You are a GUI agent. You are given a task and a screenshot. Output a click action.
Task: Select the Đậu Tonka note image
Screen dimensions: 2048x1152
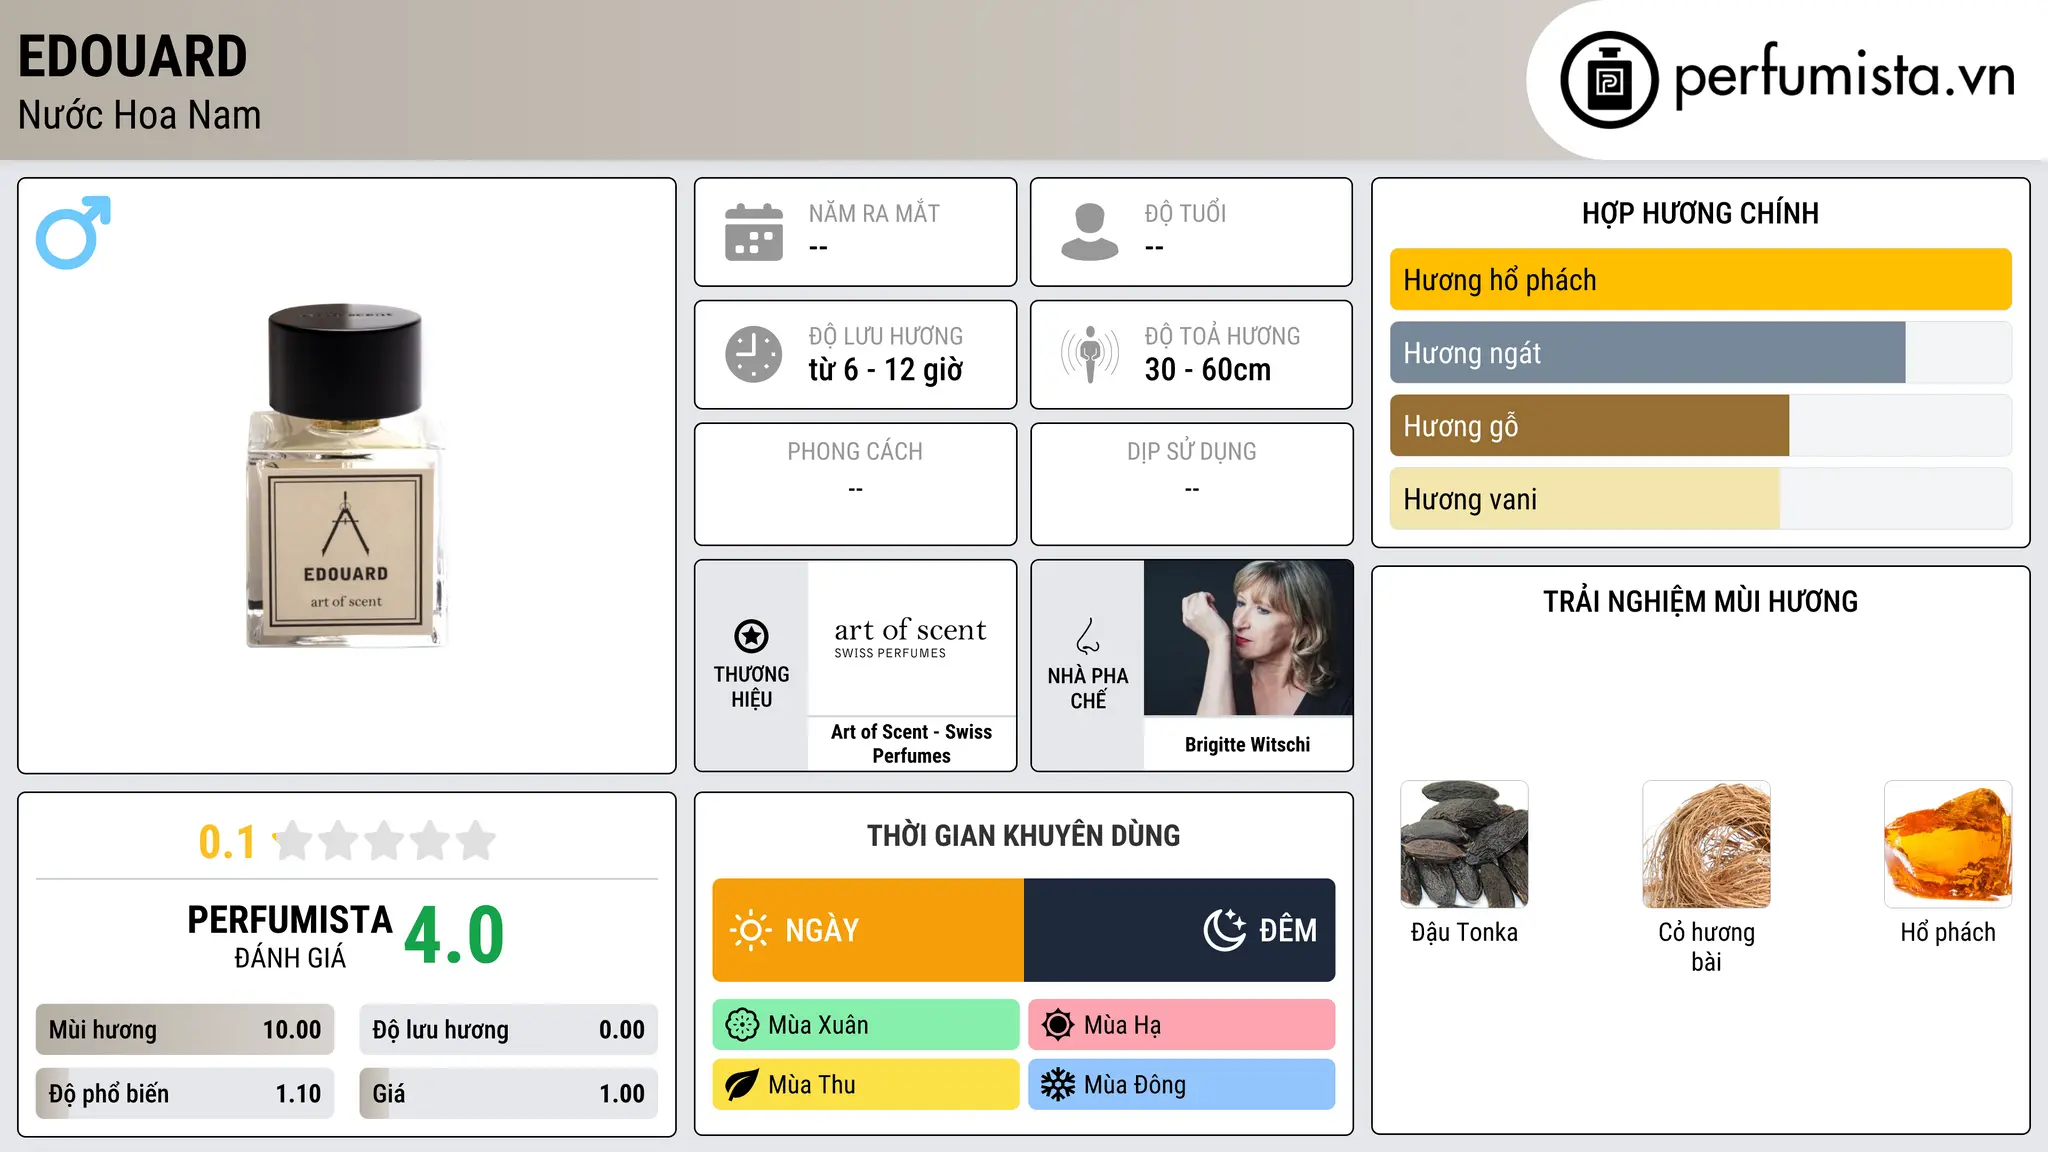coord(1464,844)
